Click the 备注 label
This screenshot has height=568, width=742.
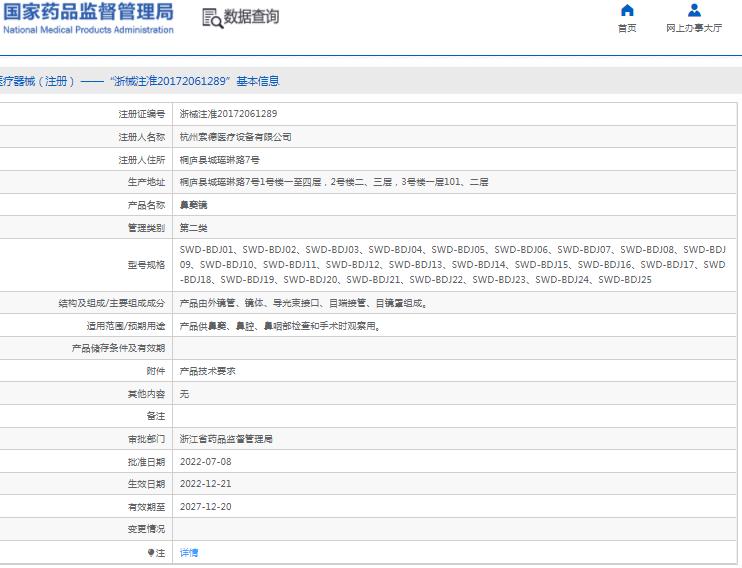[x=156, y=416]
